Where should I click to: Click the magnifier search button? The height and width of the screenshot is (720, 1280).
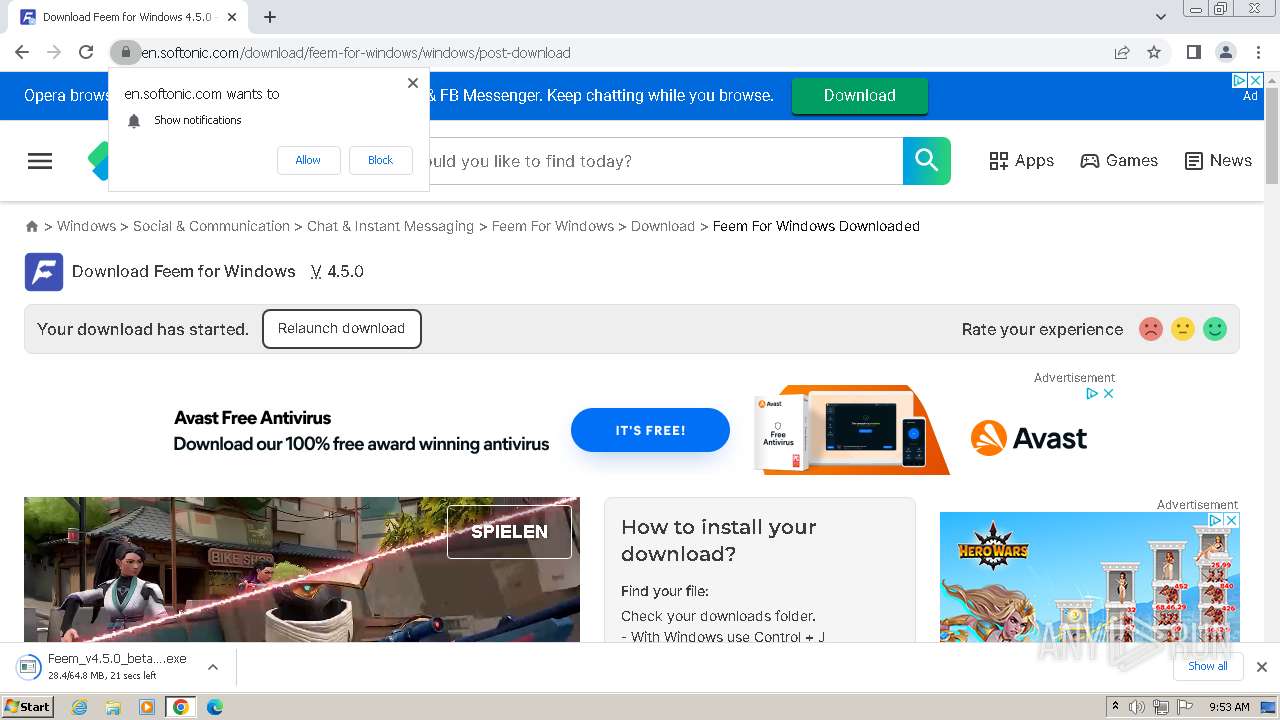927,161
